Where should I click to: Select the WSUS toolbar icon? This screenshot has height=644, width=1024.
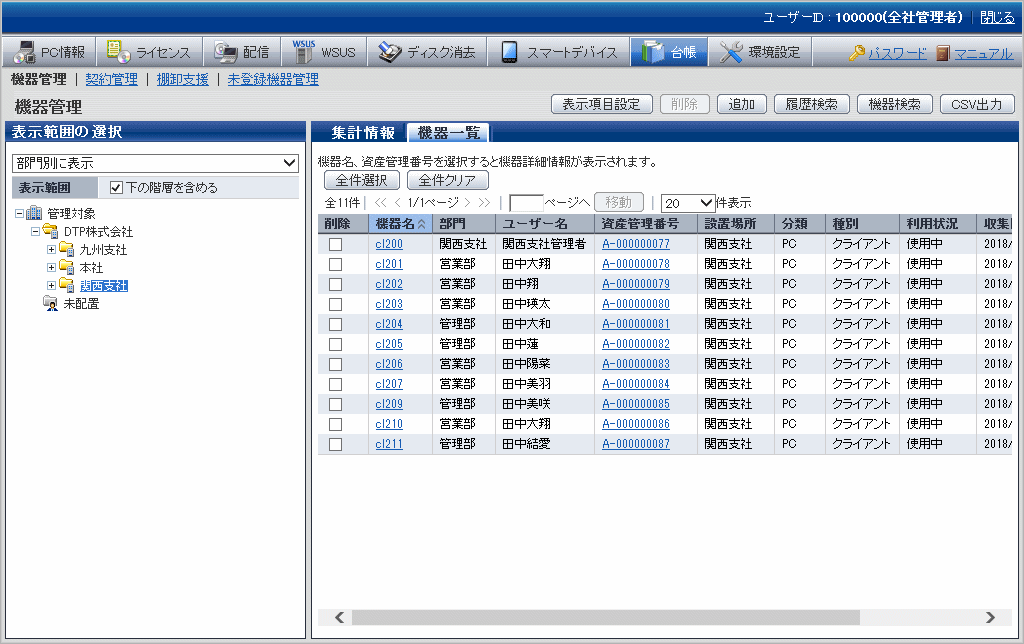click(x=304, y=52)
